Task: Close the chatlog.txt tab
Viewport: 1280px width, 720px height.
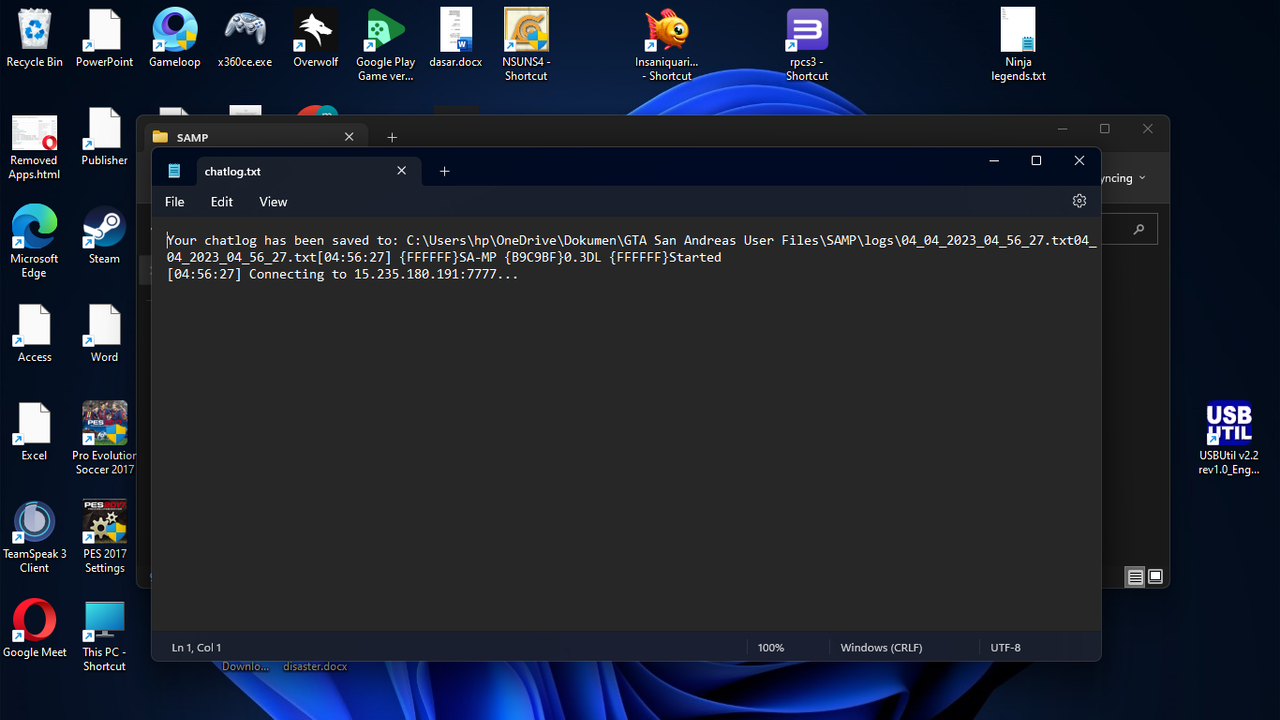Action: click(x=401, y=171)
